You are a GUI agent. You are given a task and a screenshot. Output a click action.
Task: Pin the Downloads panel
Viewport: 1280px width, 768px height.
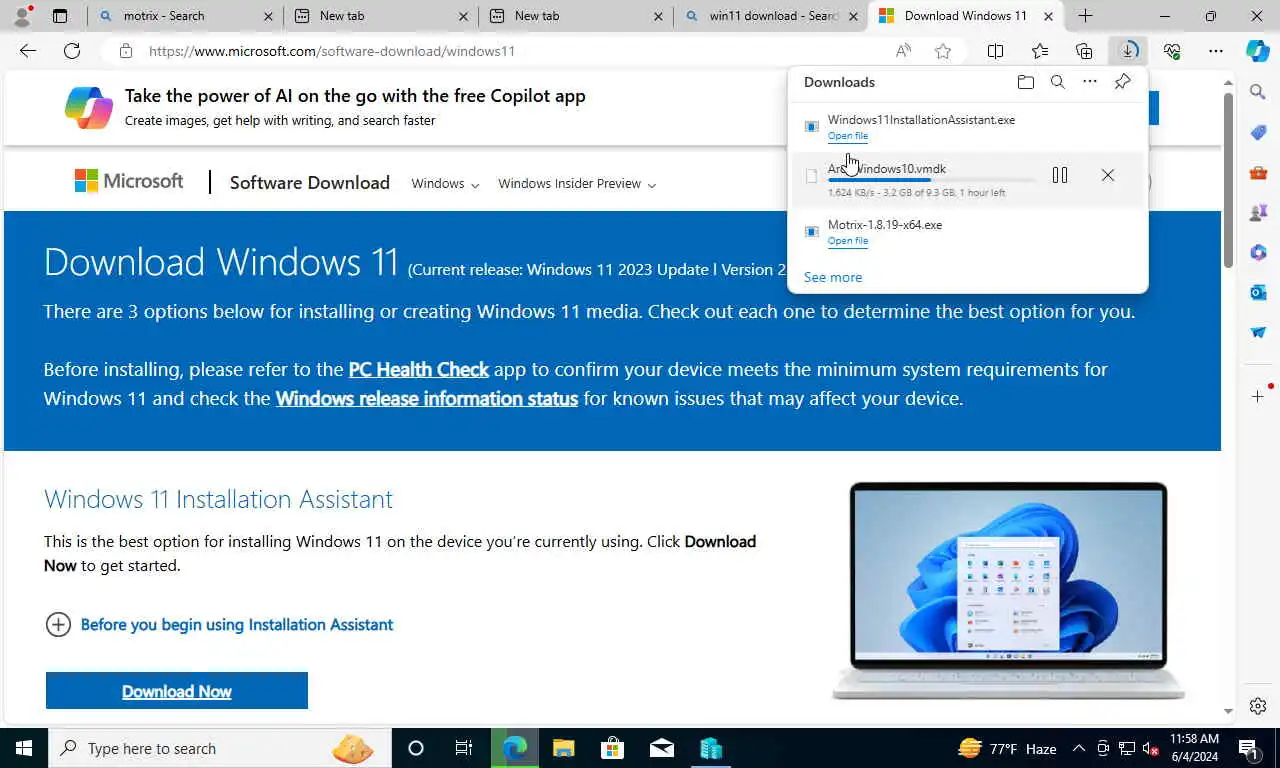click(1123, 82)
